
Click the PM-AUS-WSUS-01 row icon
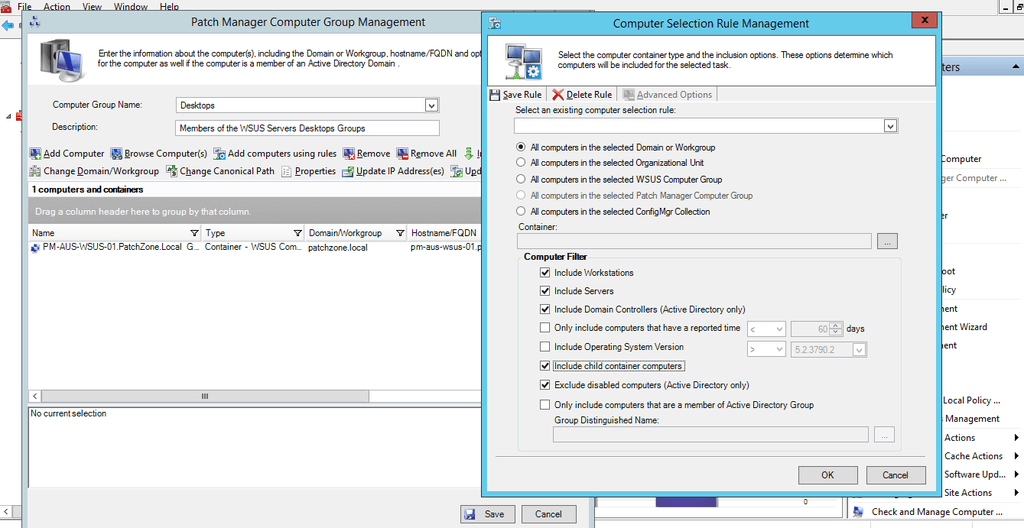(35, 248)
